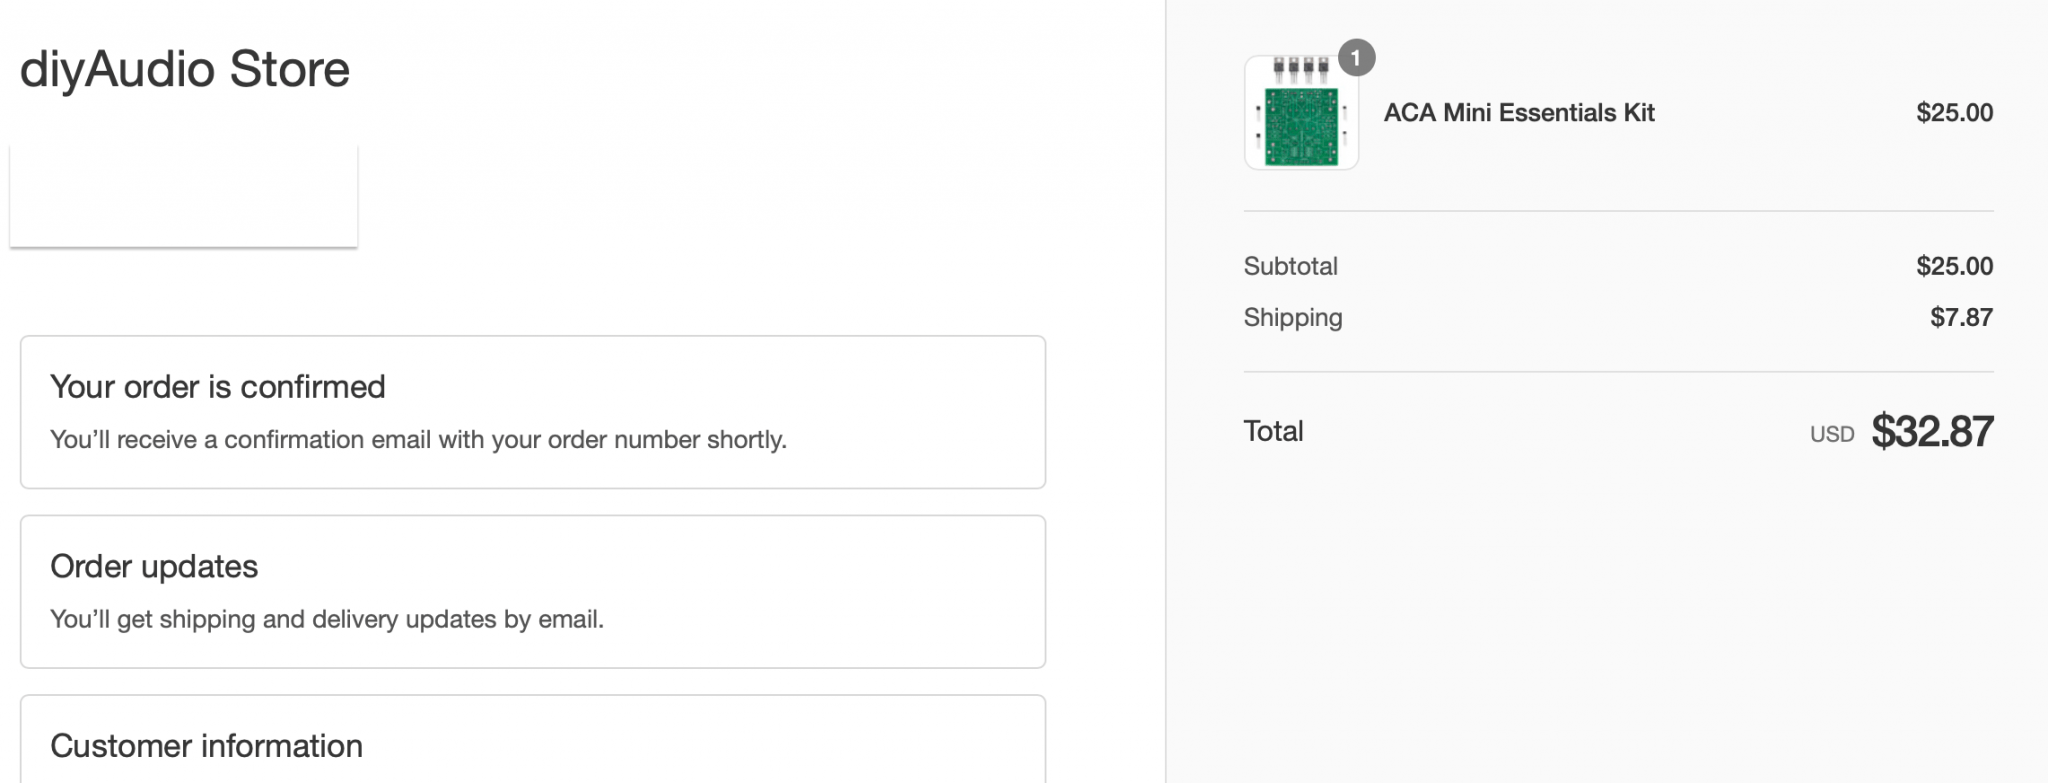Image resolution: width=2048 pixels, height=783 pixels.
Task: Click the Shipping cost $7.87 value
Action: coord(1961,318)
